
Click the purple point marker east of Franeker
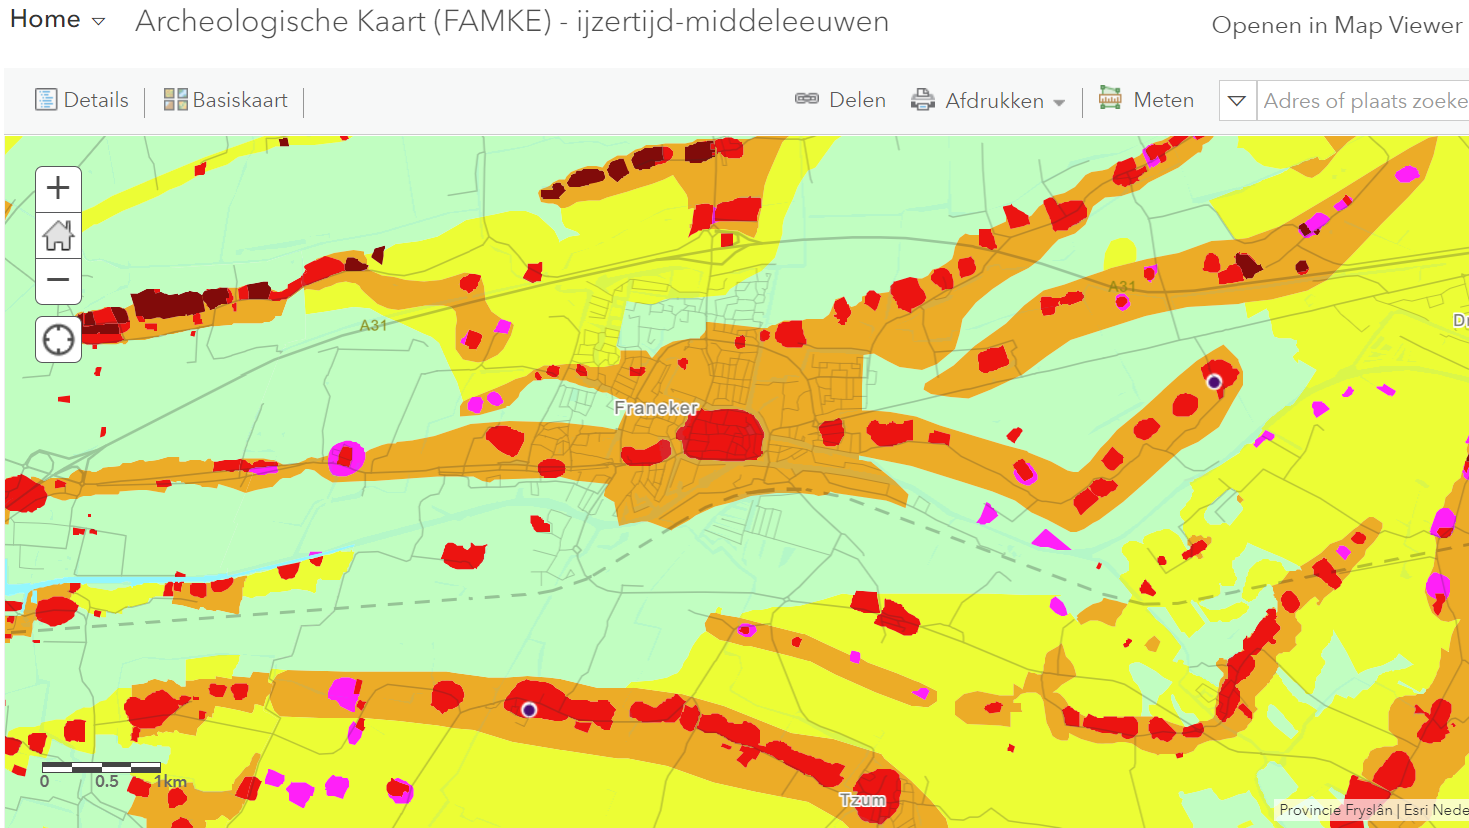1214,382
